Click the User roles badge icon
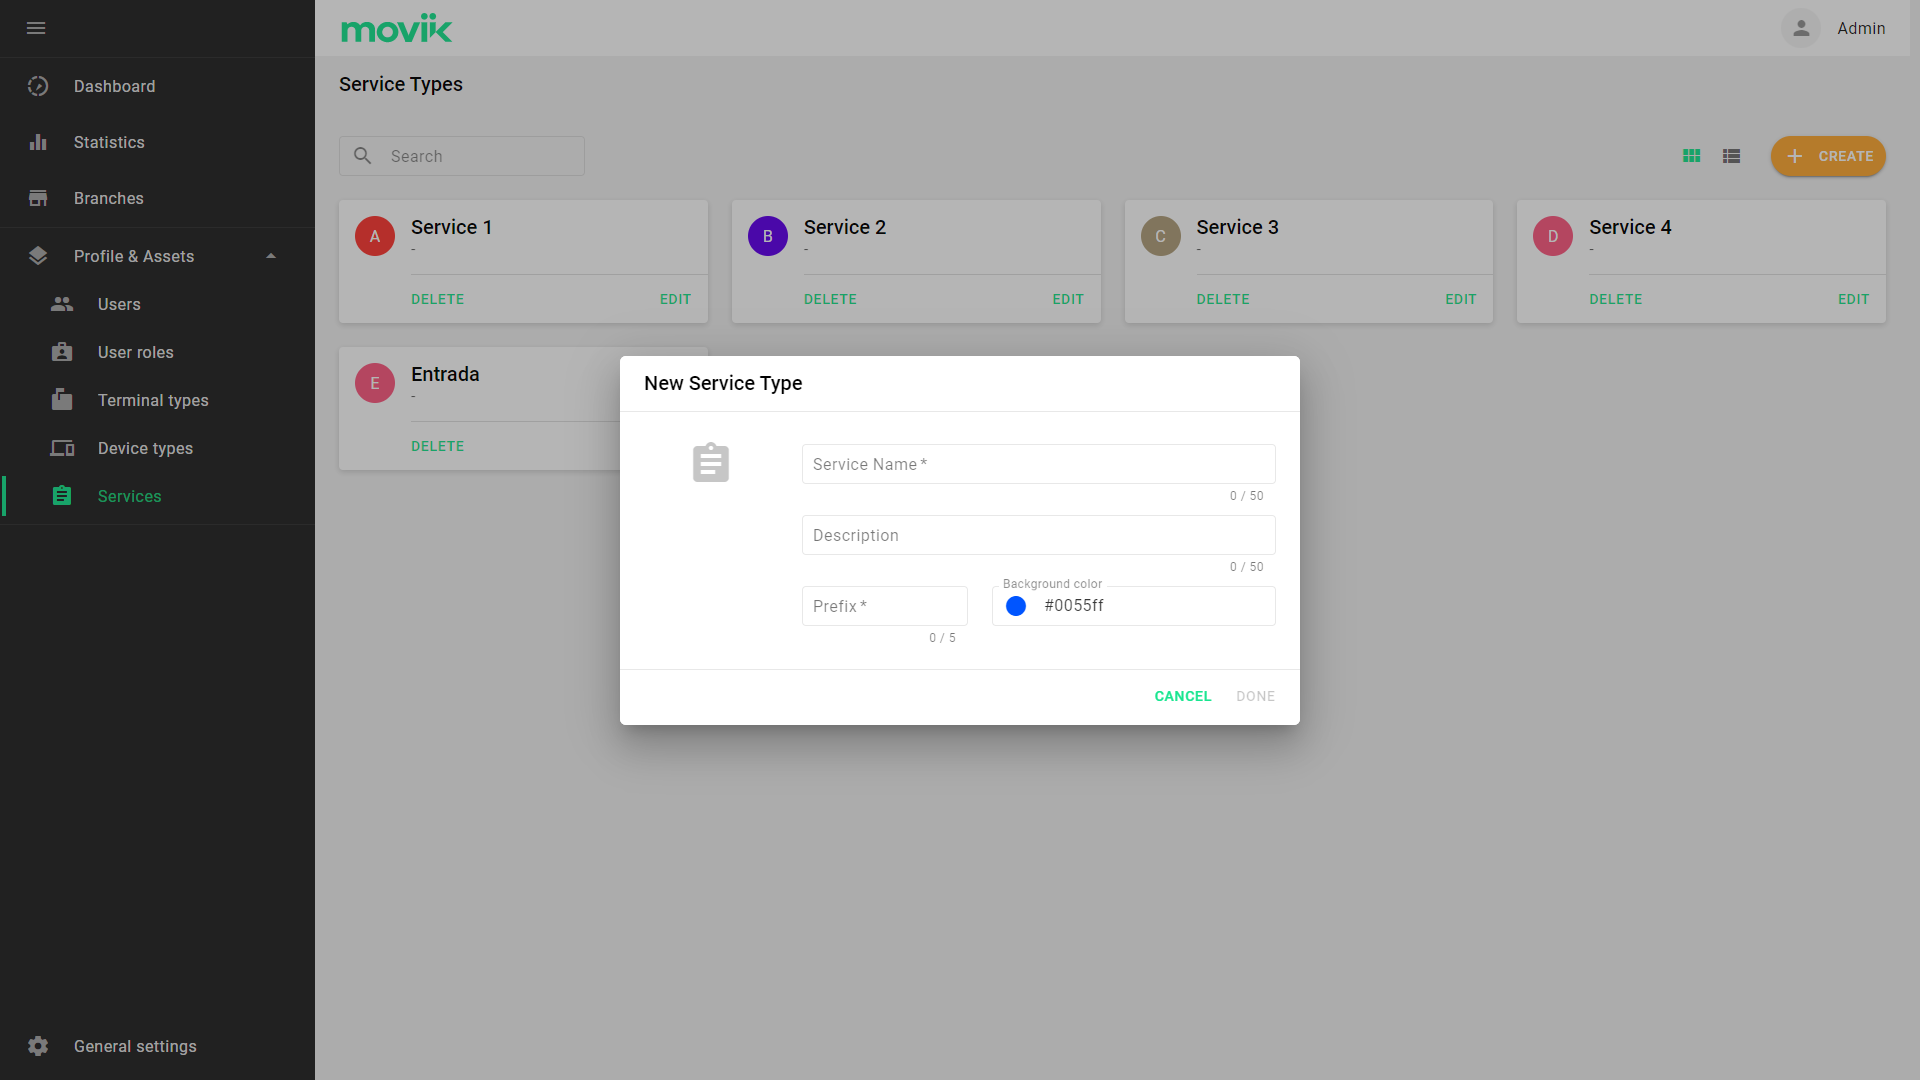Viewport: 1920px width, 1080px height. (62, 352)
